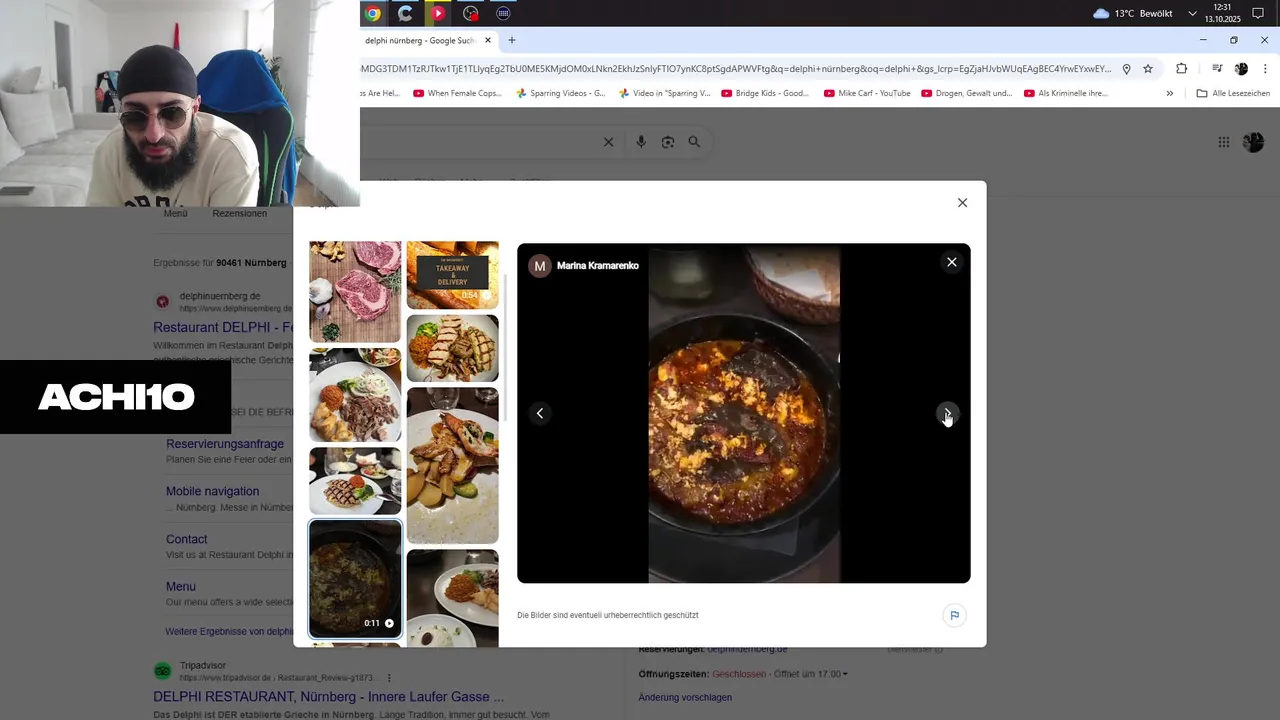This screenshot has width=1280, height=720.
Task: Open the Google account avatar
Action: point(1253,142)
